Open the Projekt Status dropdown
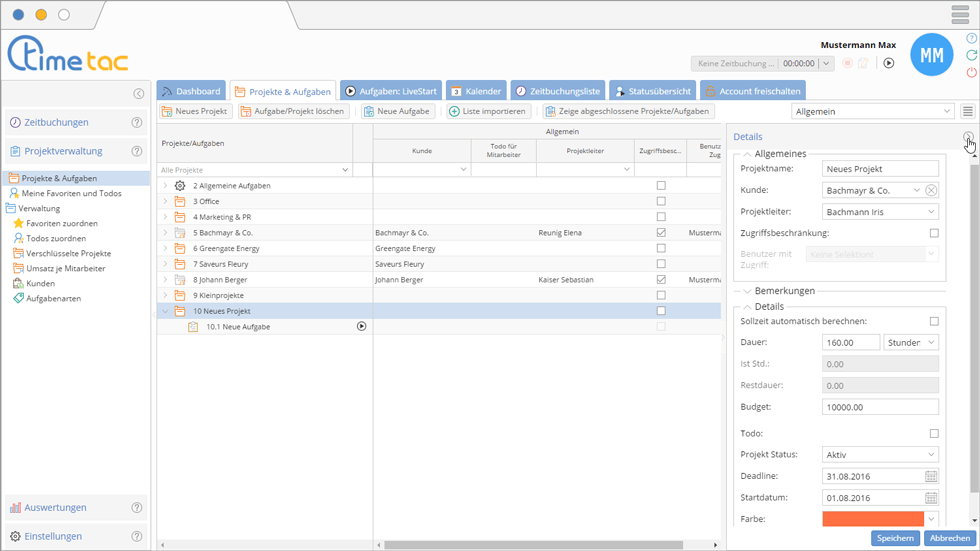Screen dimensions: 980x551 [880, 455]
